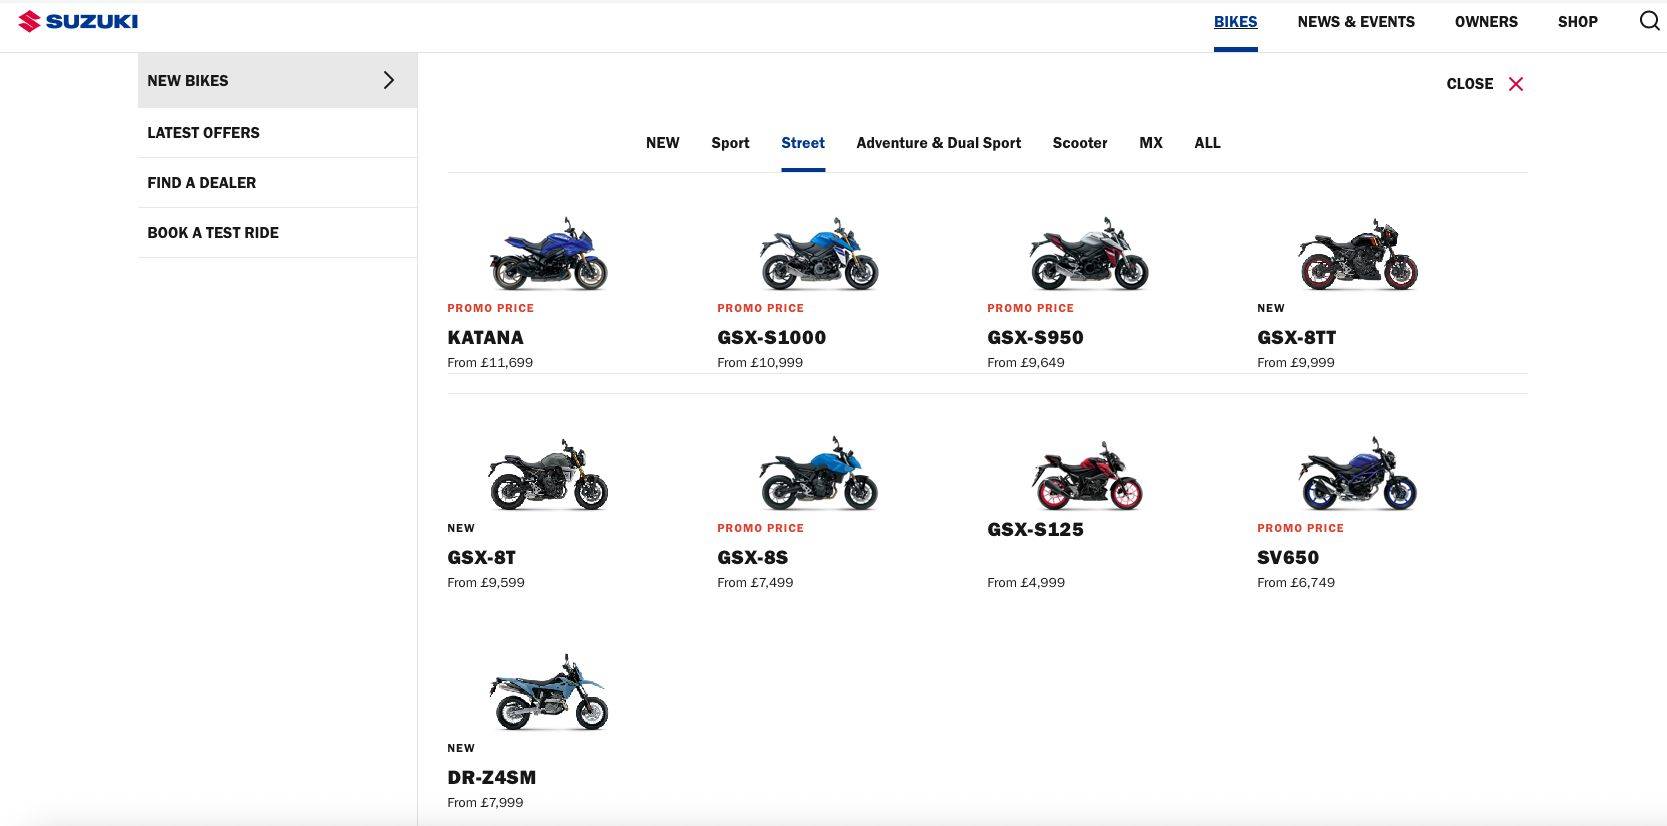The width and height of the screenshot is (1667, 826).
Task: Go to Find a Dealer
Action: (201, 183)
